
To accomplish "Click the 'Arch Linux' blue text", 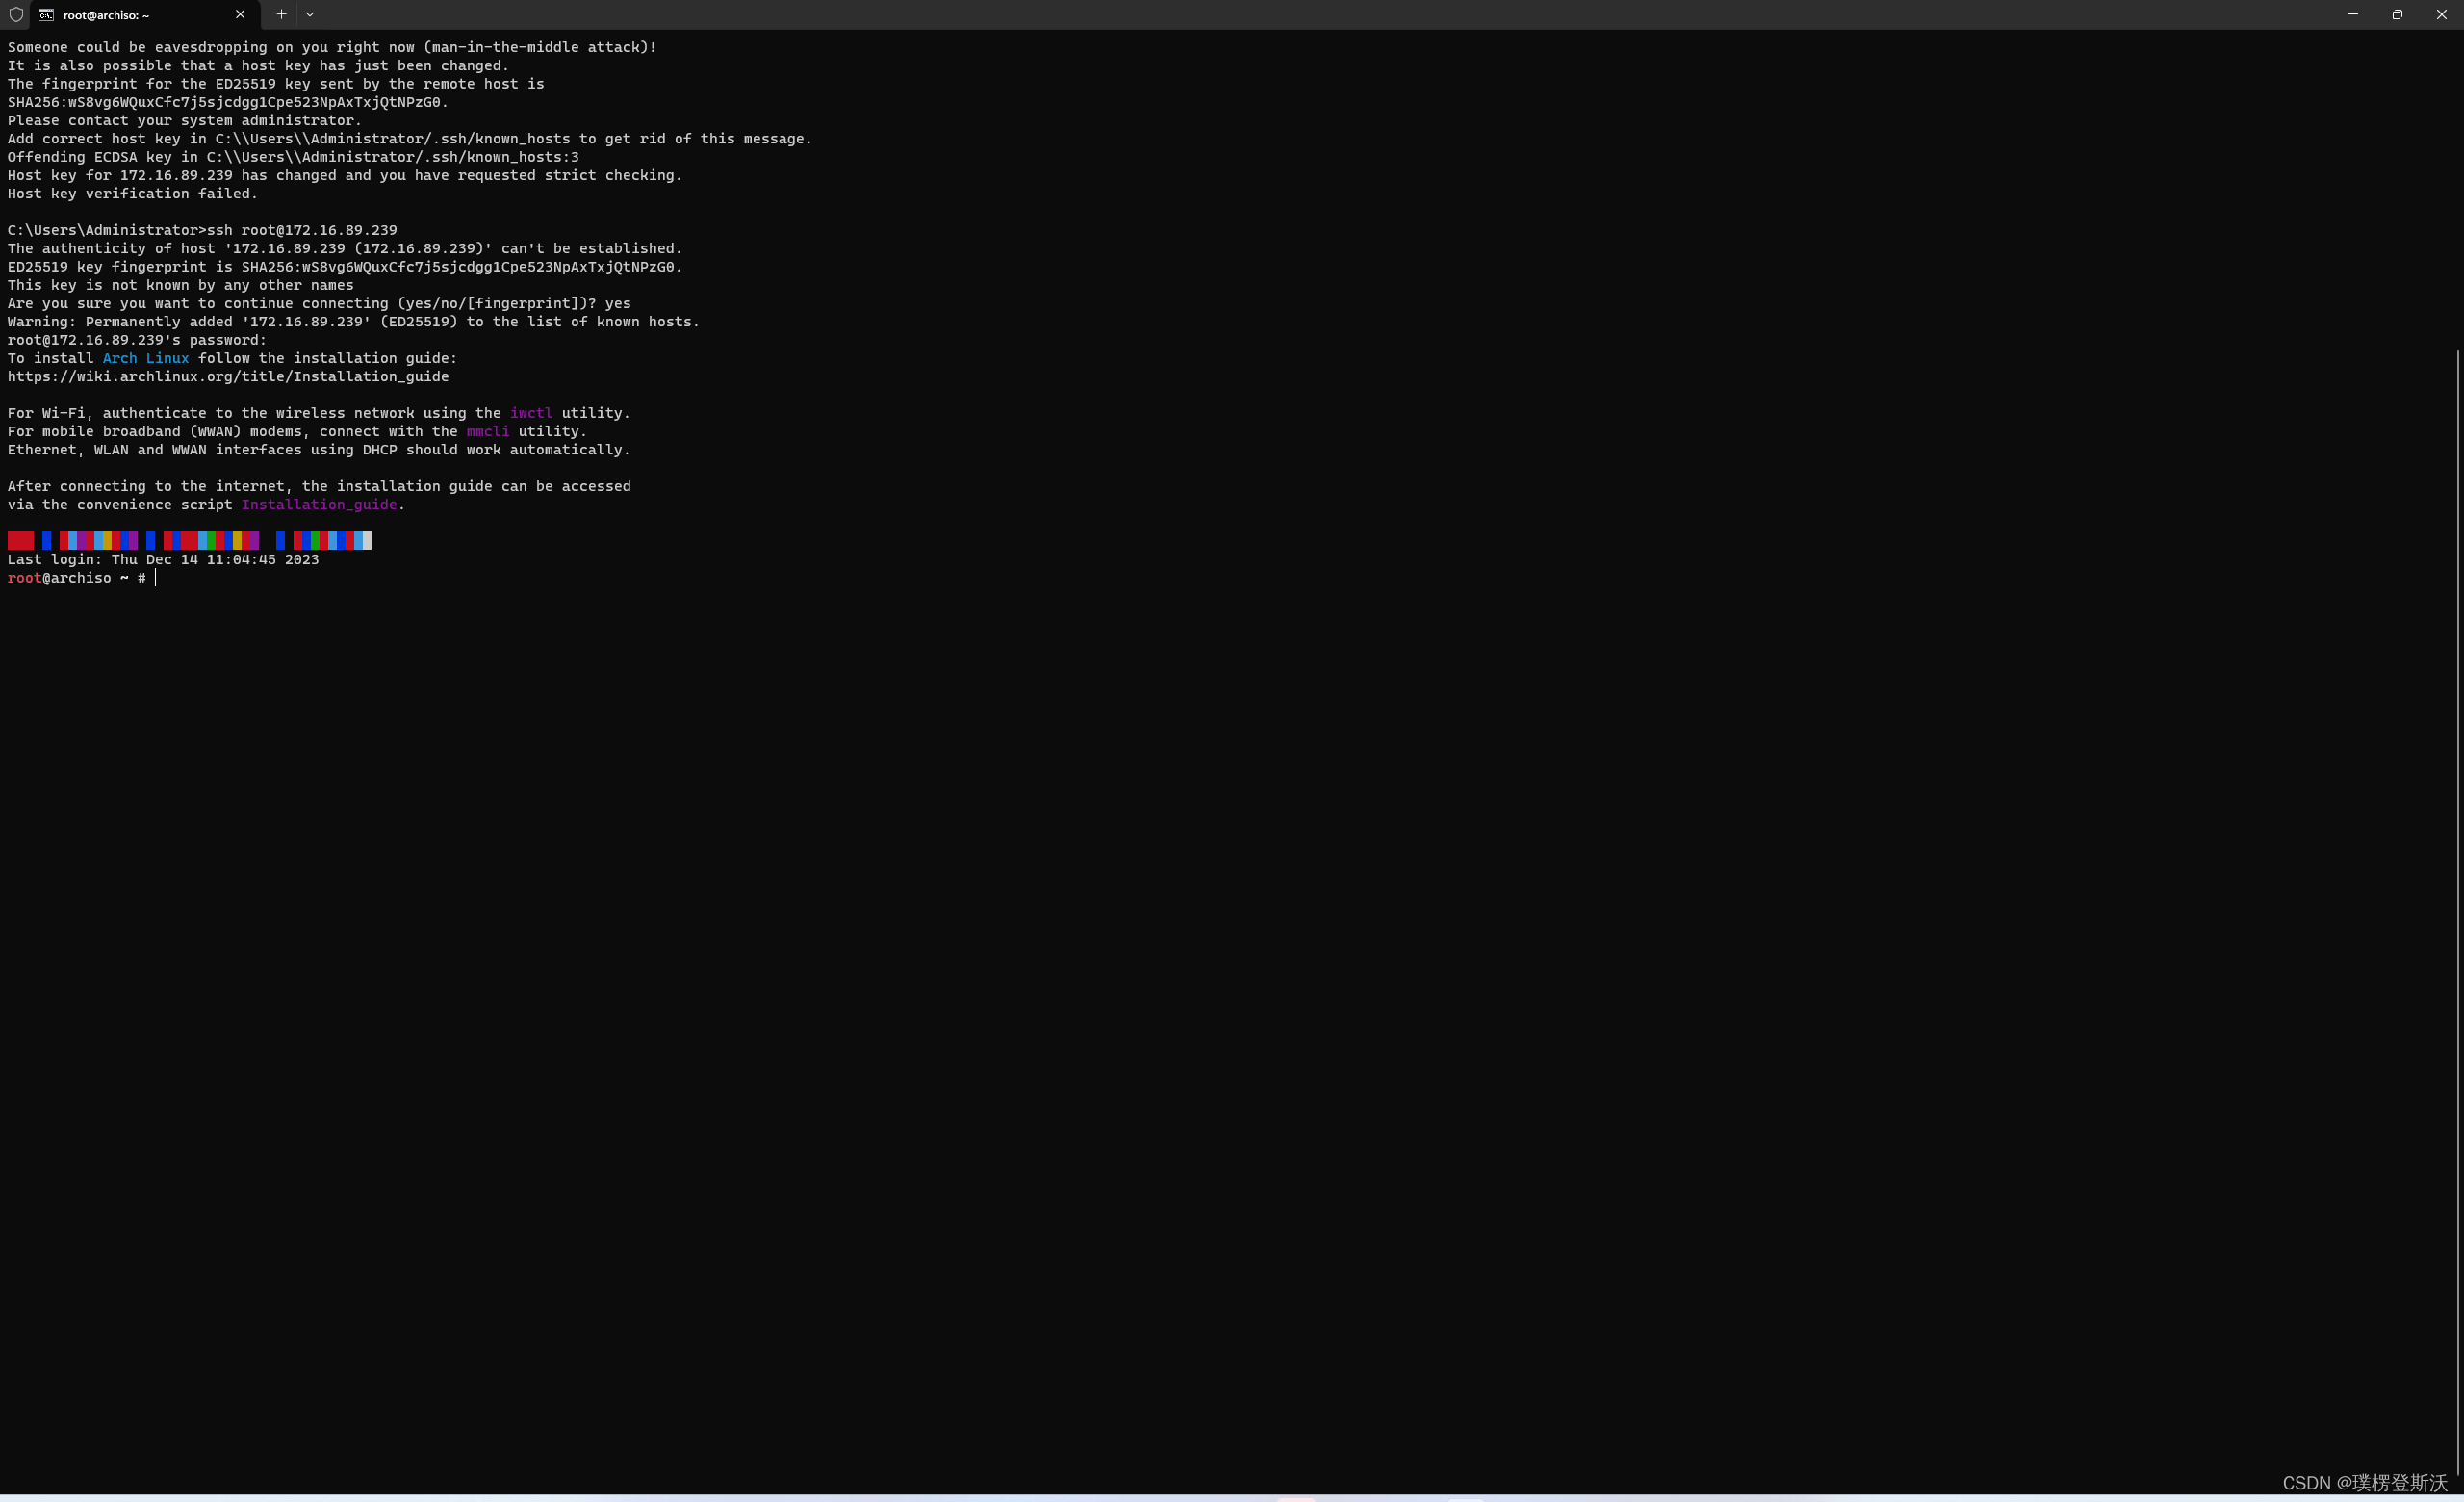I will tap(146, 358).
